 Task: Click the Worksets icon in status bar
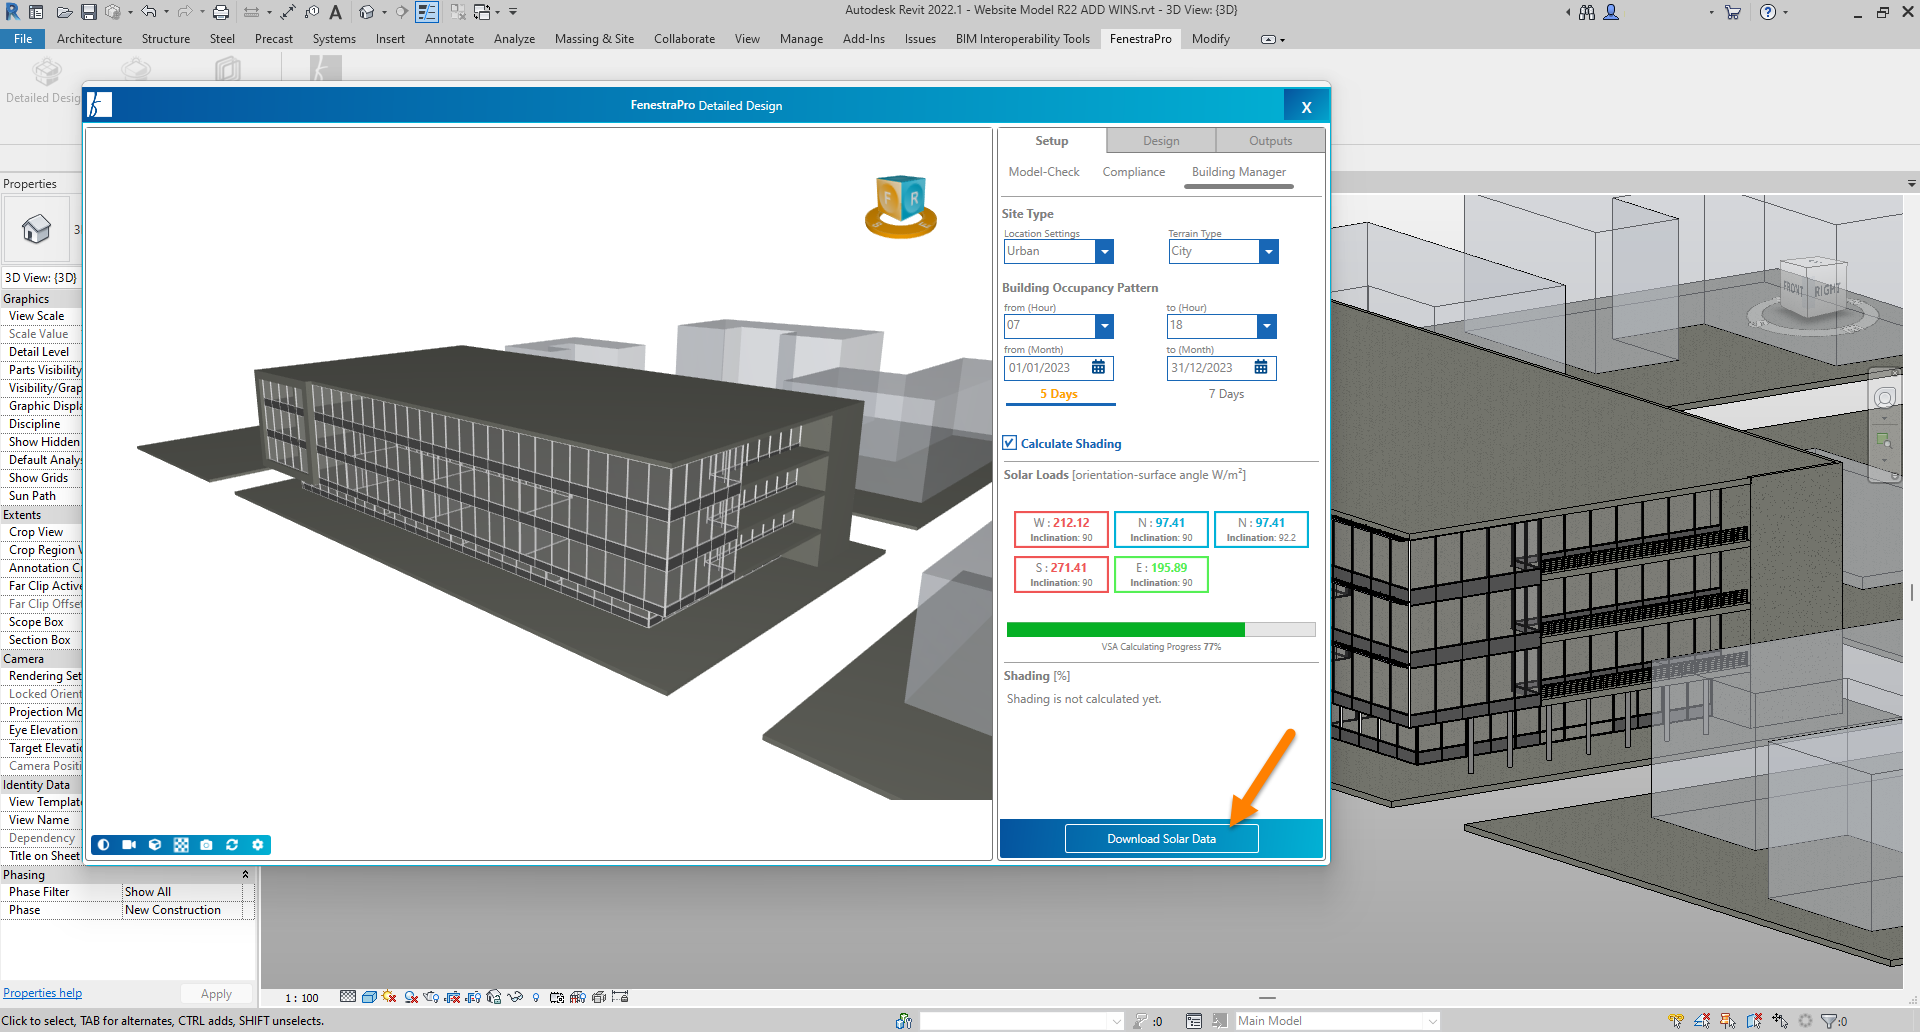coord(904,1021)
